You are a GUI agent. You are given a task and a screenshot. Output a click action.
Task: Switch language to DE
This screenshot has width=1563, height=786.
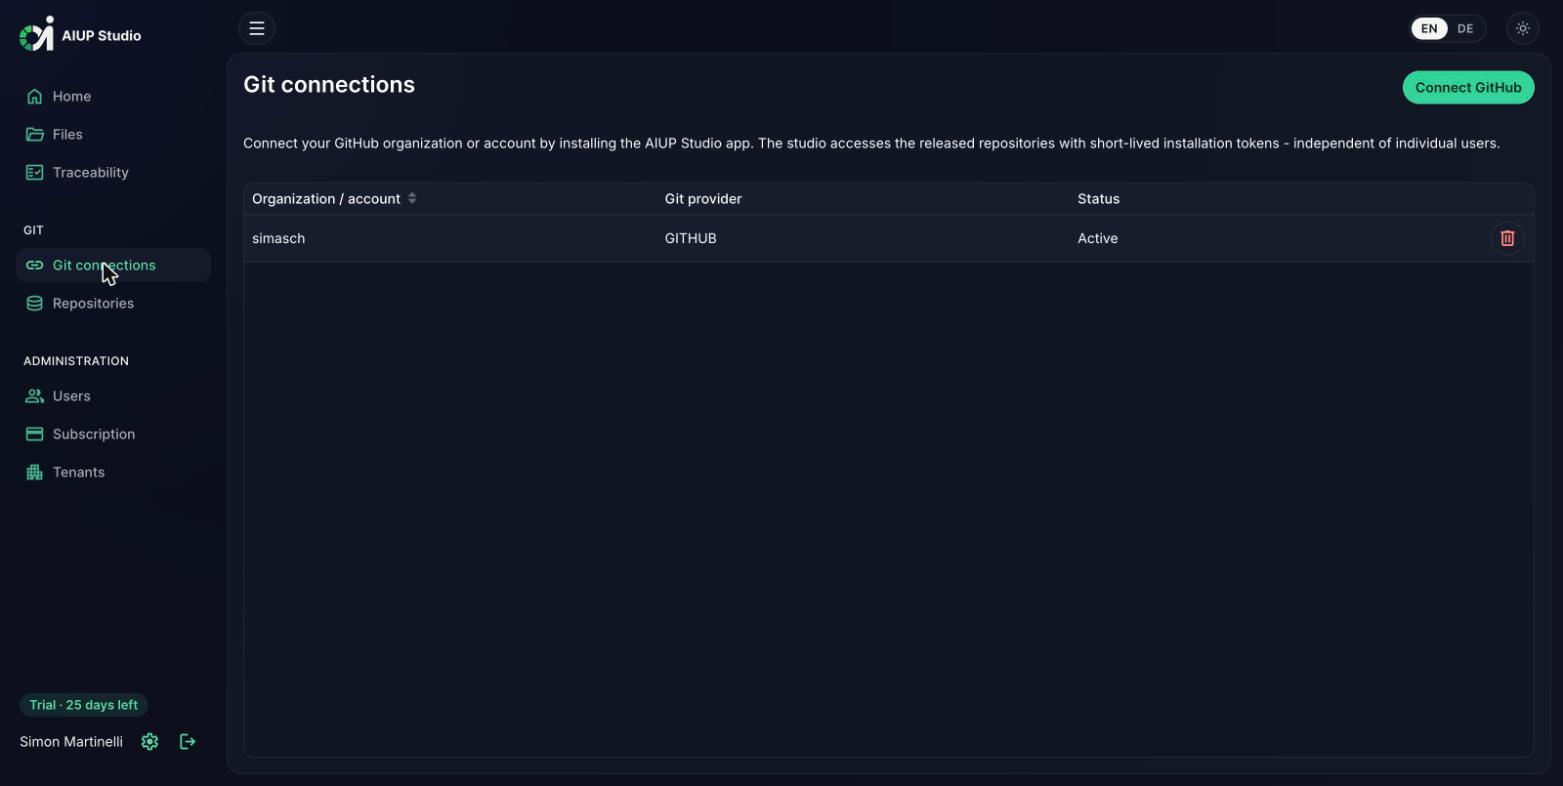1465,28
